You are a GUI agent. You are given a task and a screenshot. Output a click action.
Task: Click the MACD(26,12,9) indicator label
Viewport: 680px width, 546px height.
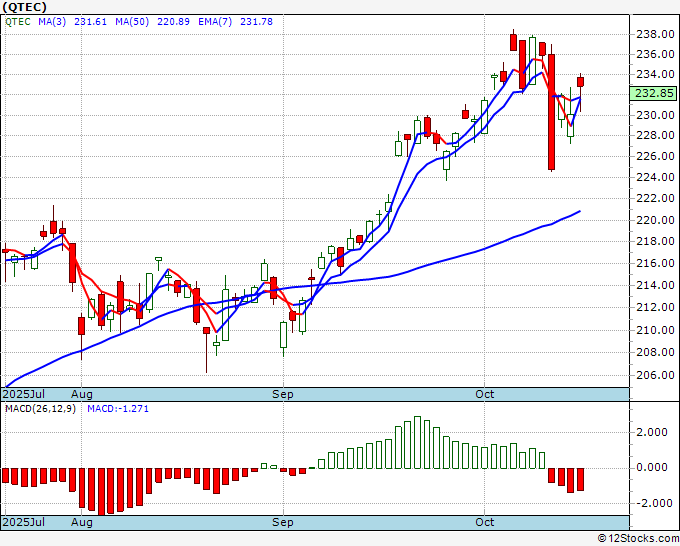(40, 409)
